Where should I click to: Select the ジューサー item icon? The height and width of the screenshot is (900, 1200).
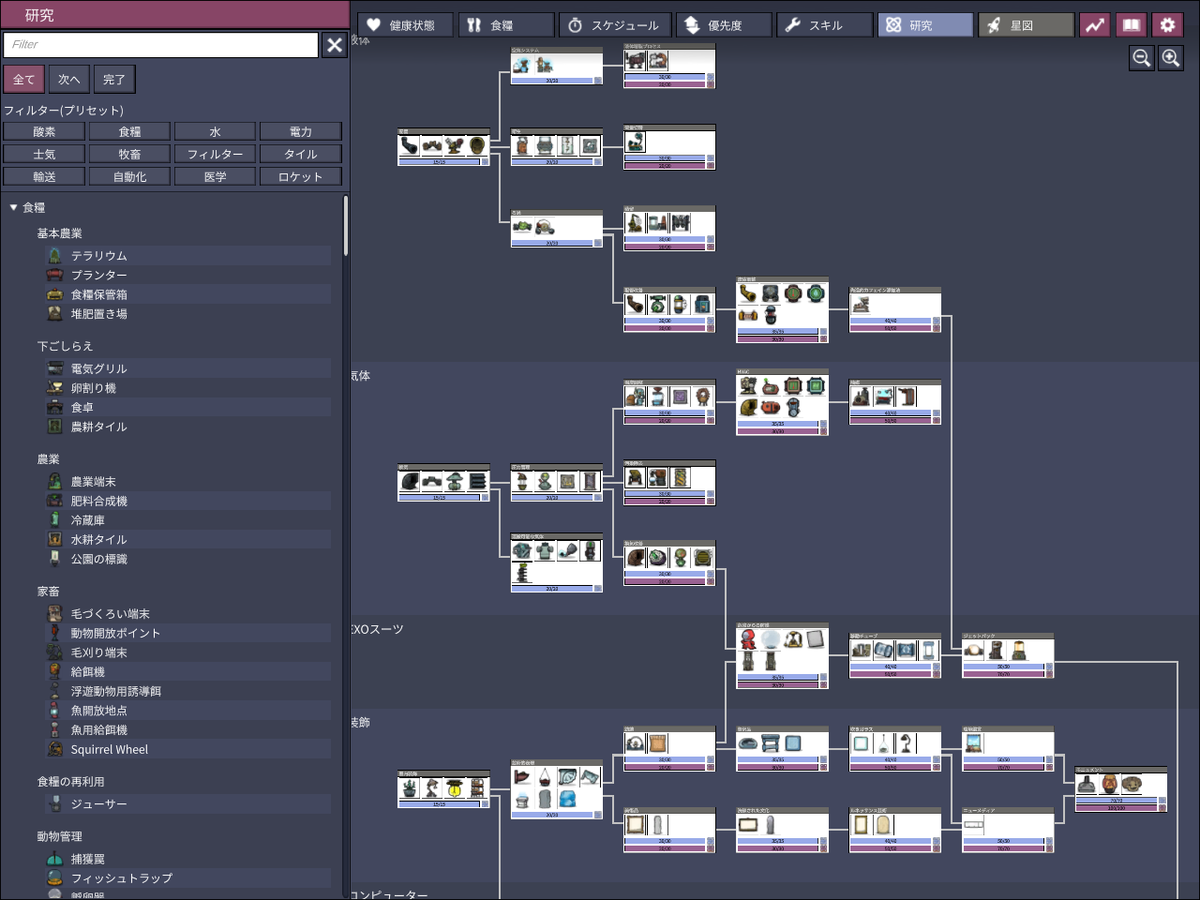coord(54,804)
